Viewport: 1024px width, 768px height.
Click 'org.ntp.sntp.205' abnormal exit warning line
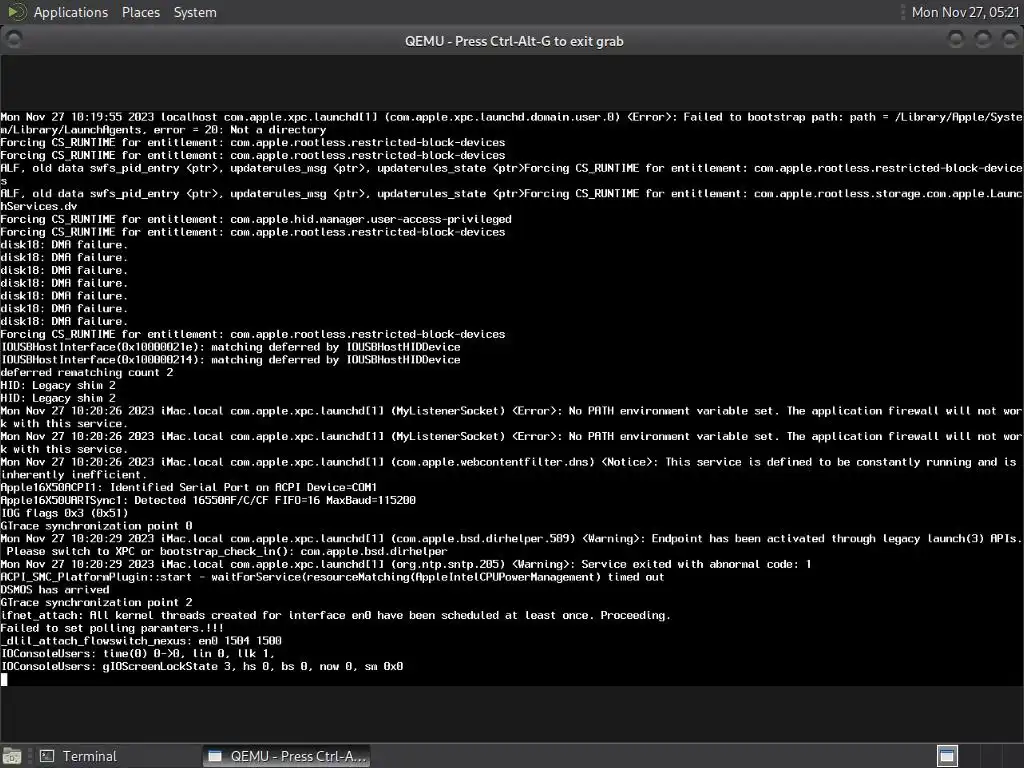tap(406, 564)
